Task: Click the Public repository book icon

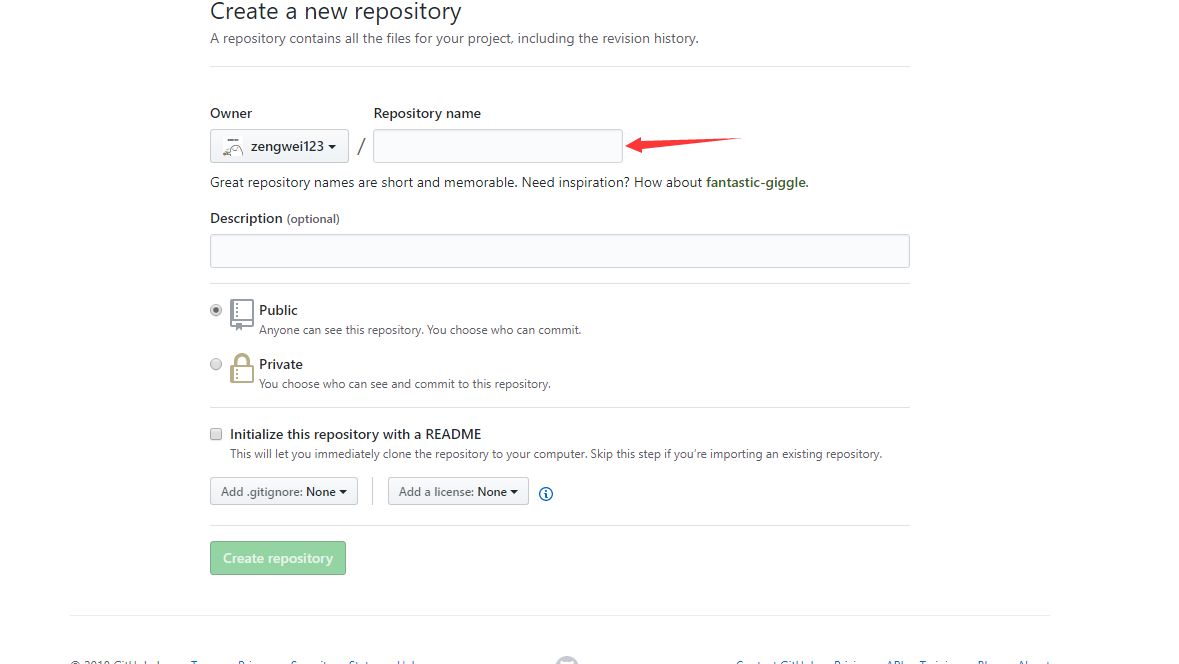Action: [241, 314]
